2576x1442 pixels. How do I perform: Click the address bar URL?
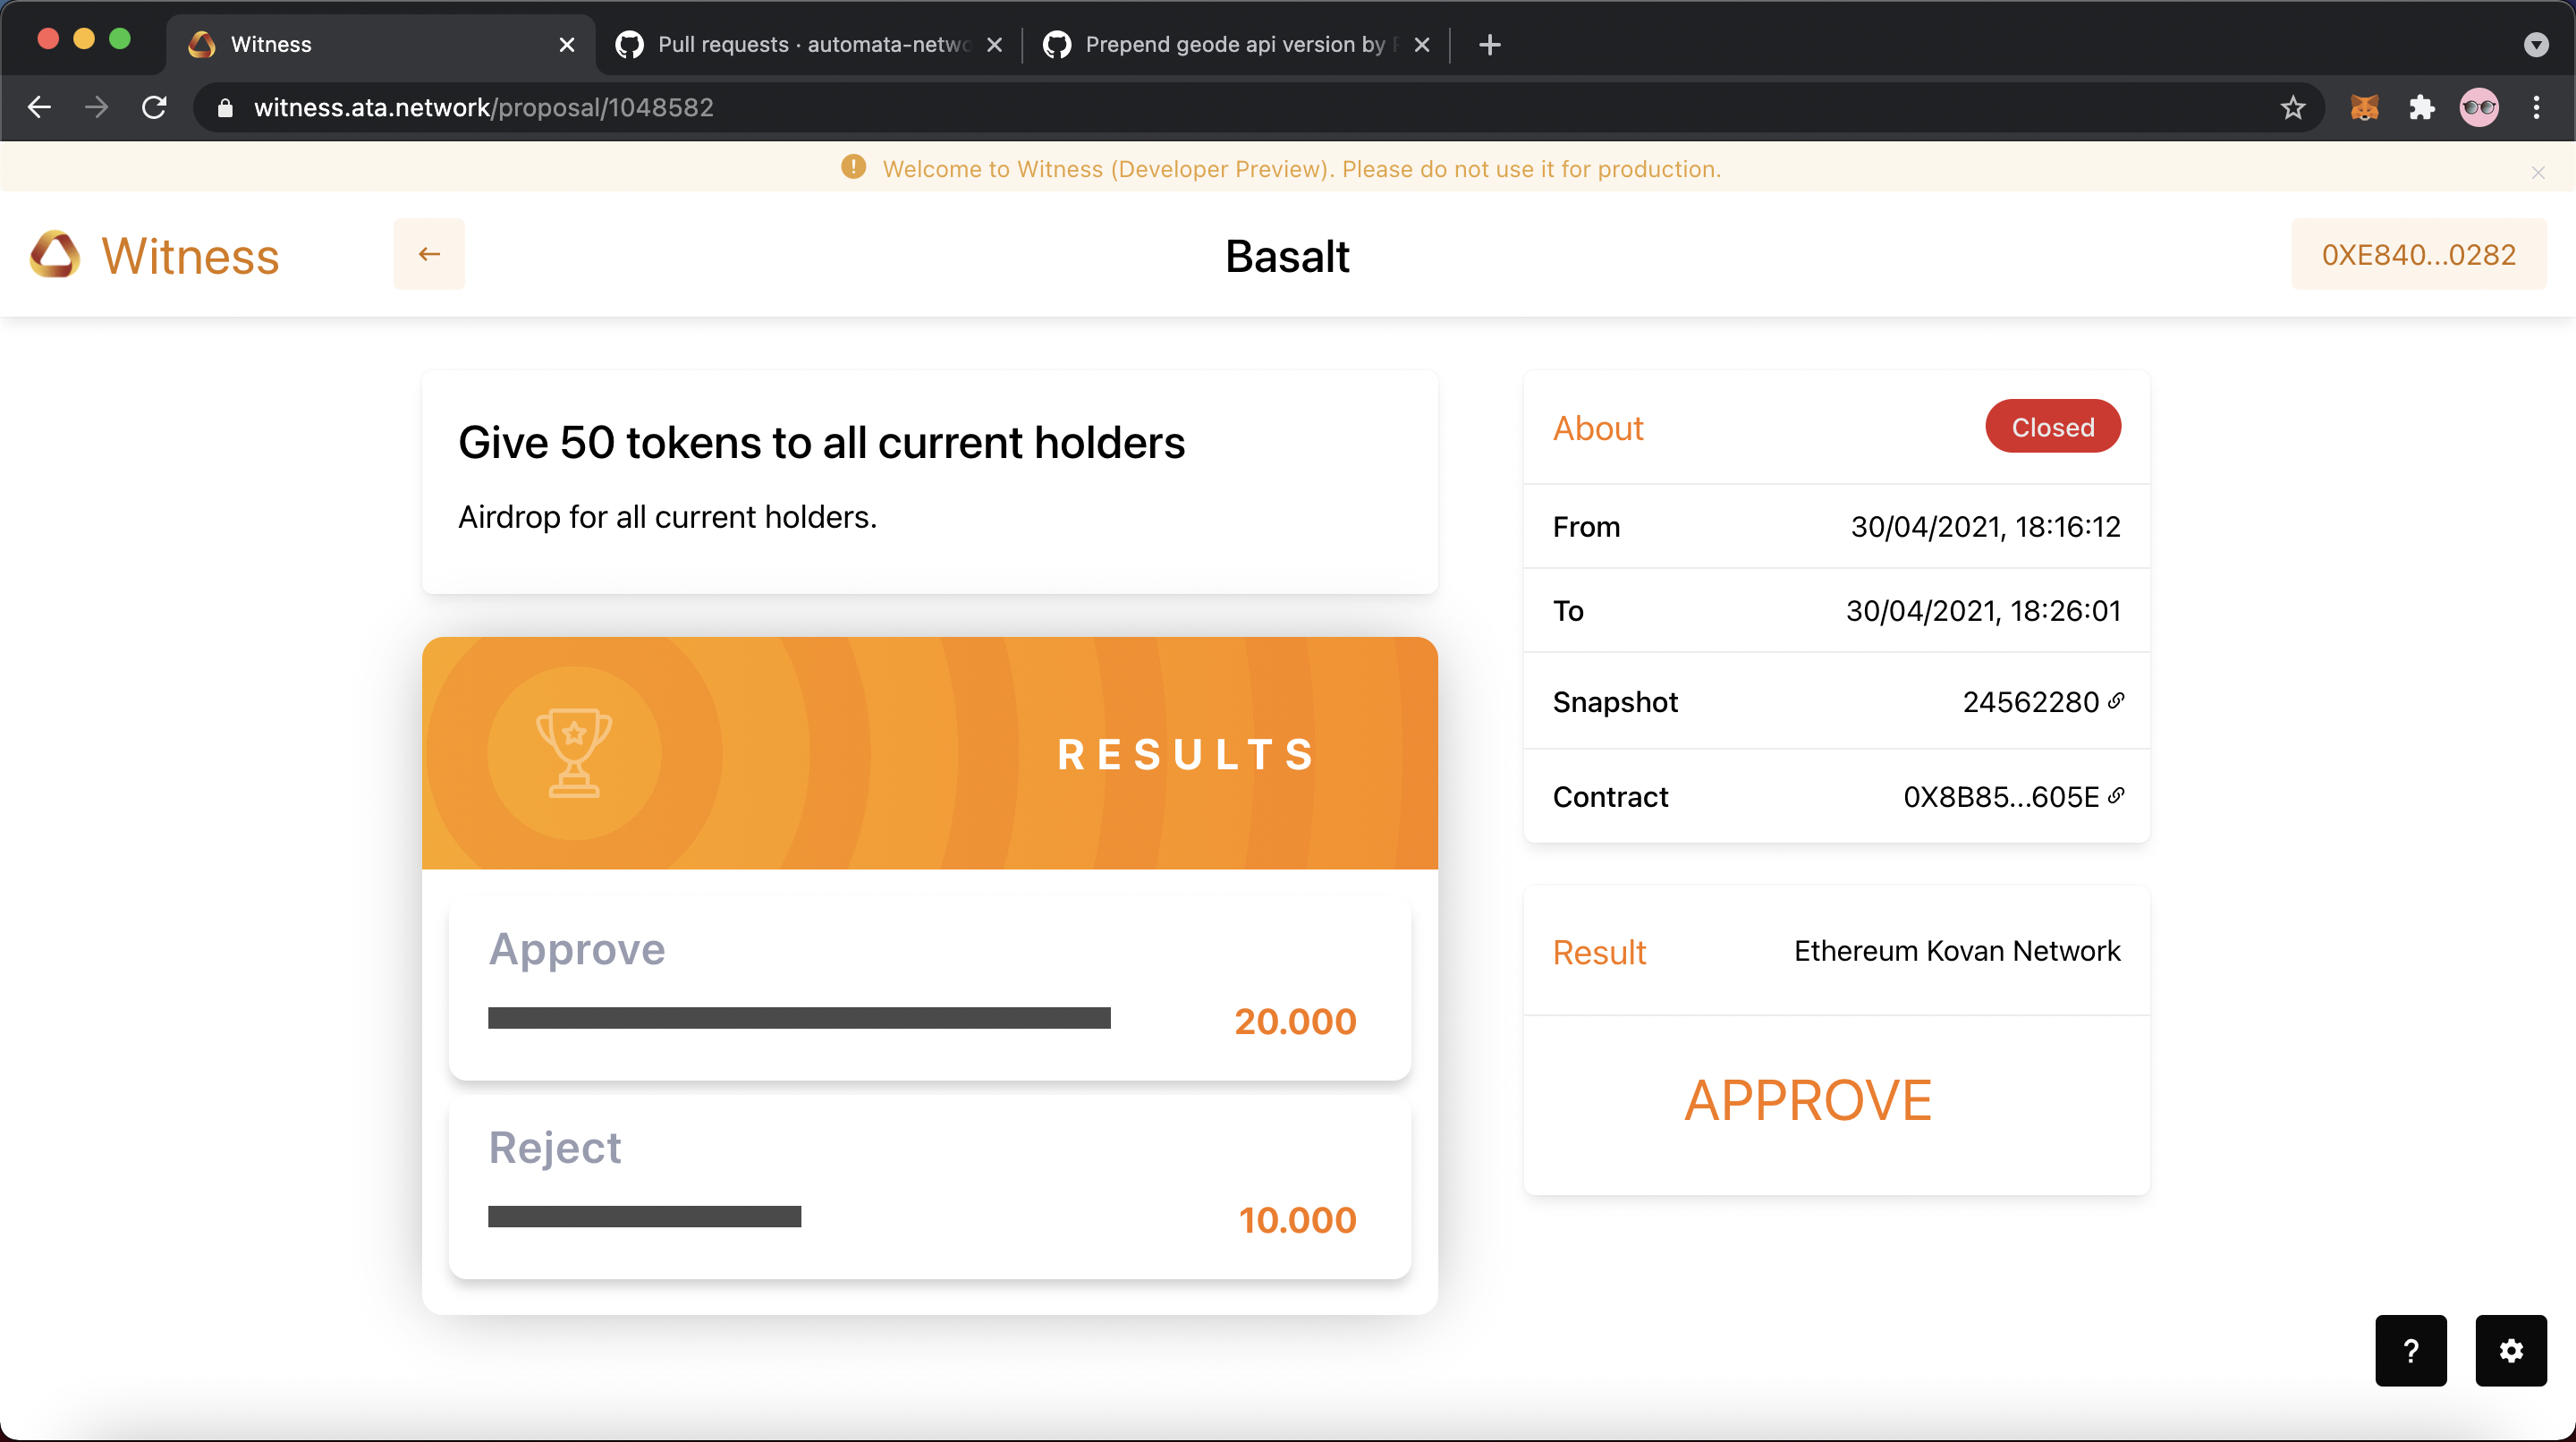pos(484,107)
